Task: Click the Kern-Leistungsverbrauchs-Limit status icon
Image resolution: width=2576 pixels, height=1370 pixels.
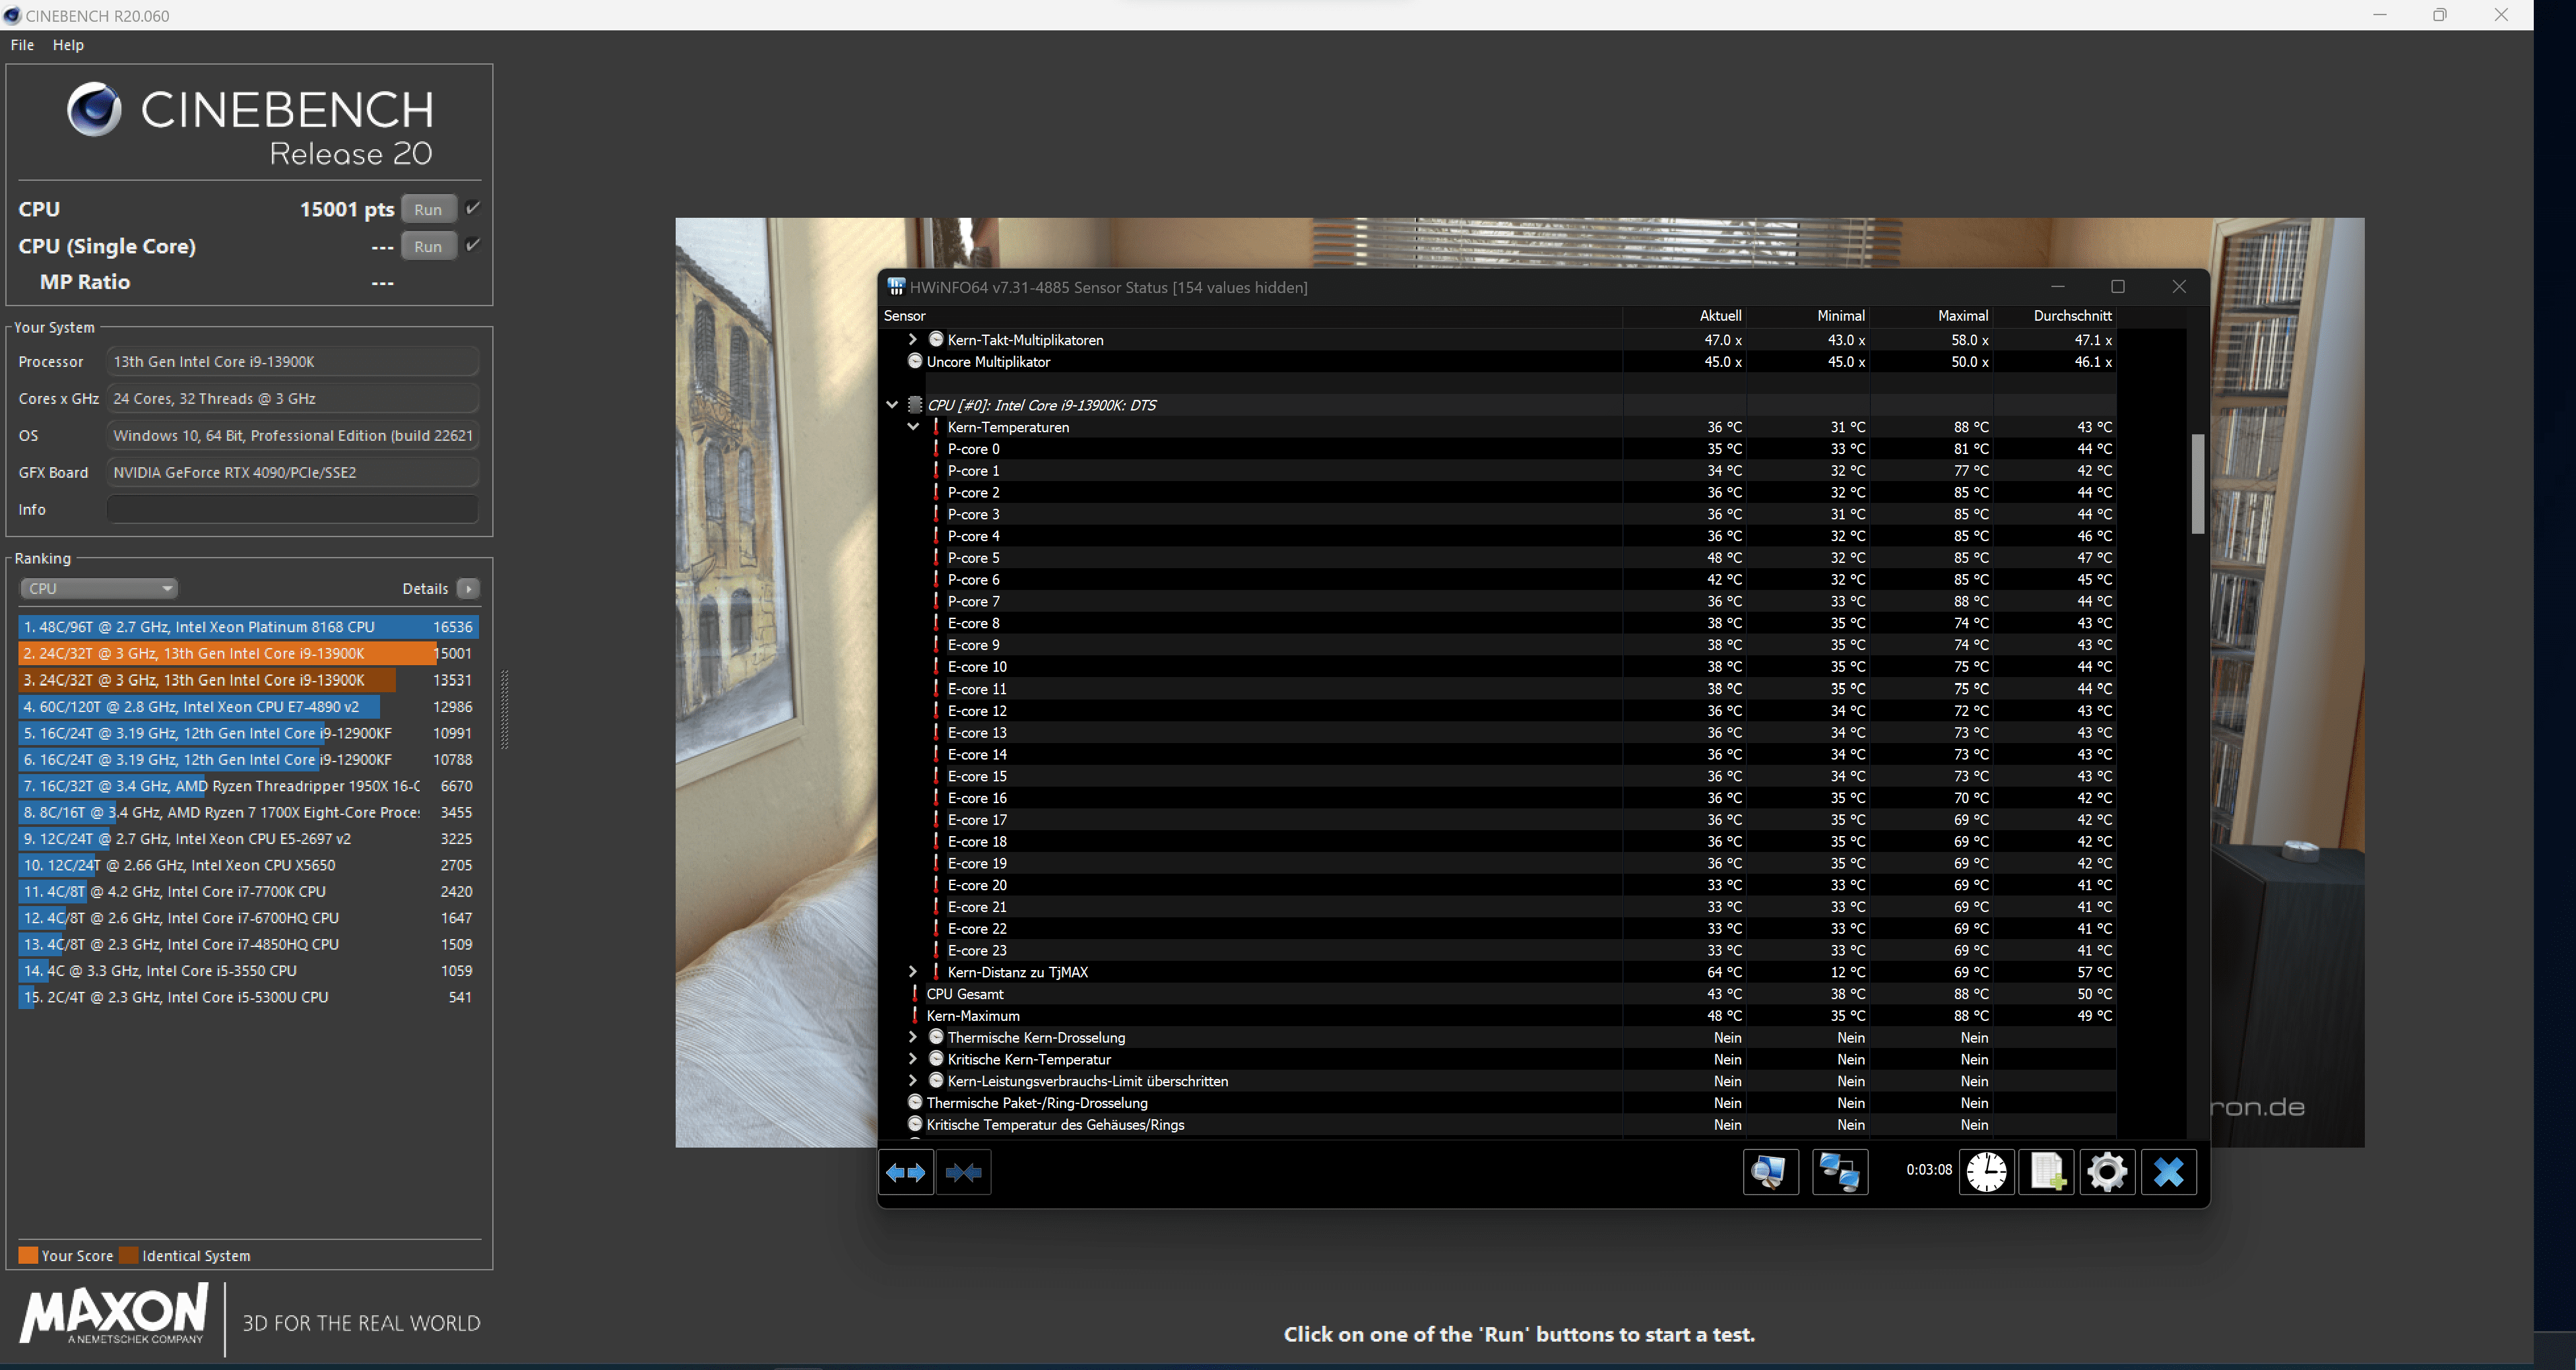Action: tap(936, 1081)
